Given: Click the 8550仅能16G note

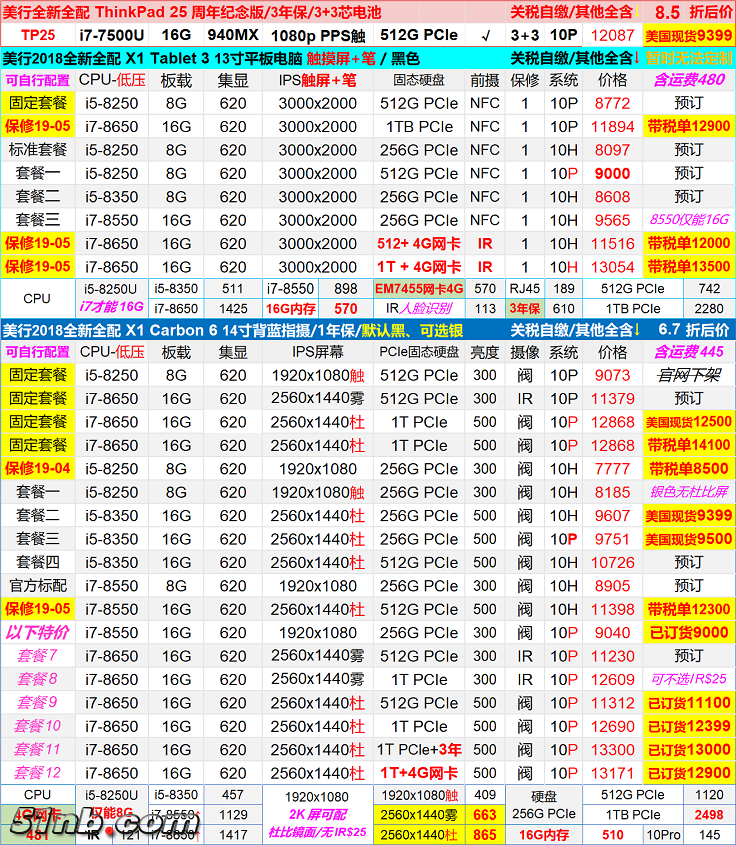Looking at the screenshot, I should (x=689, y=220).
